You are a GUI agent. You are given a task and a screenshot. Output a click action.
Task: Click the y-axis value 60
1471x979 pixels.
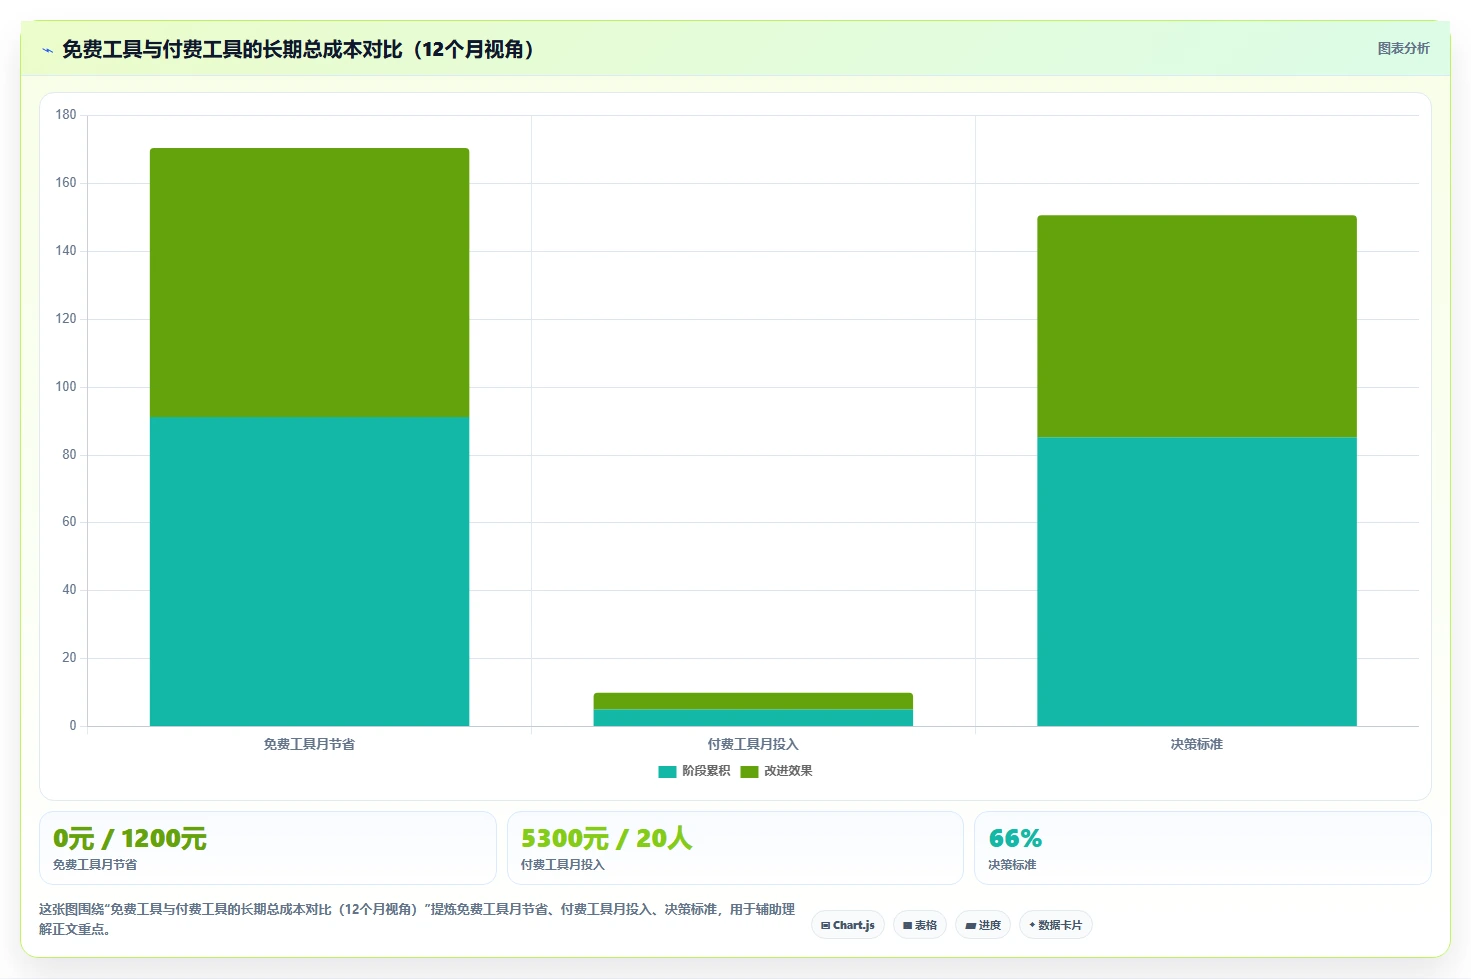[x=69, y=522]
